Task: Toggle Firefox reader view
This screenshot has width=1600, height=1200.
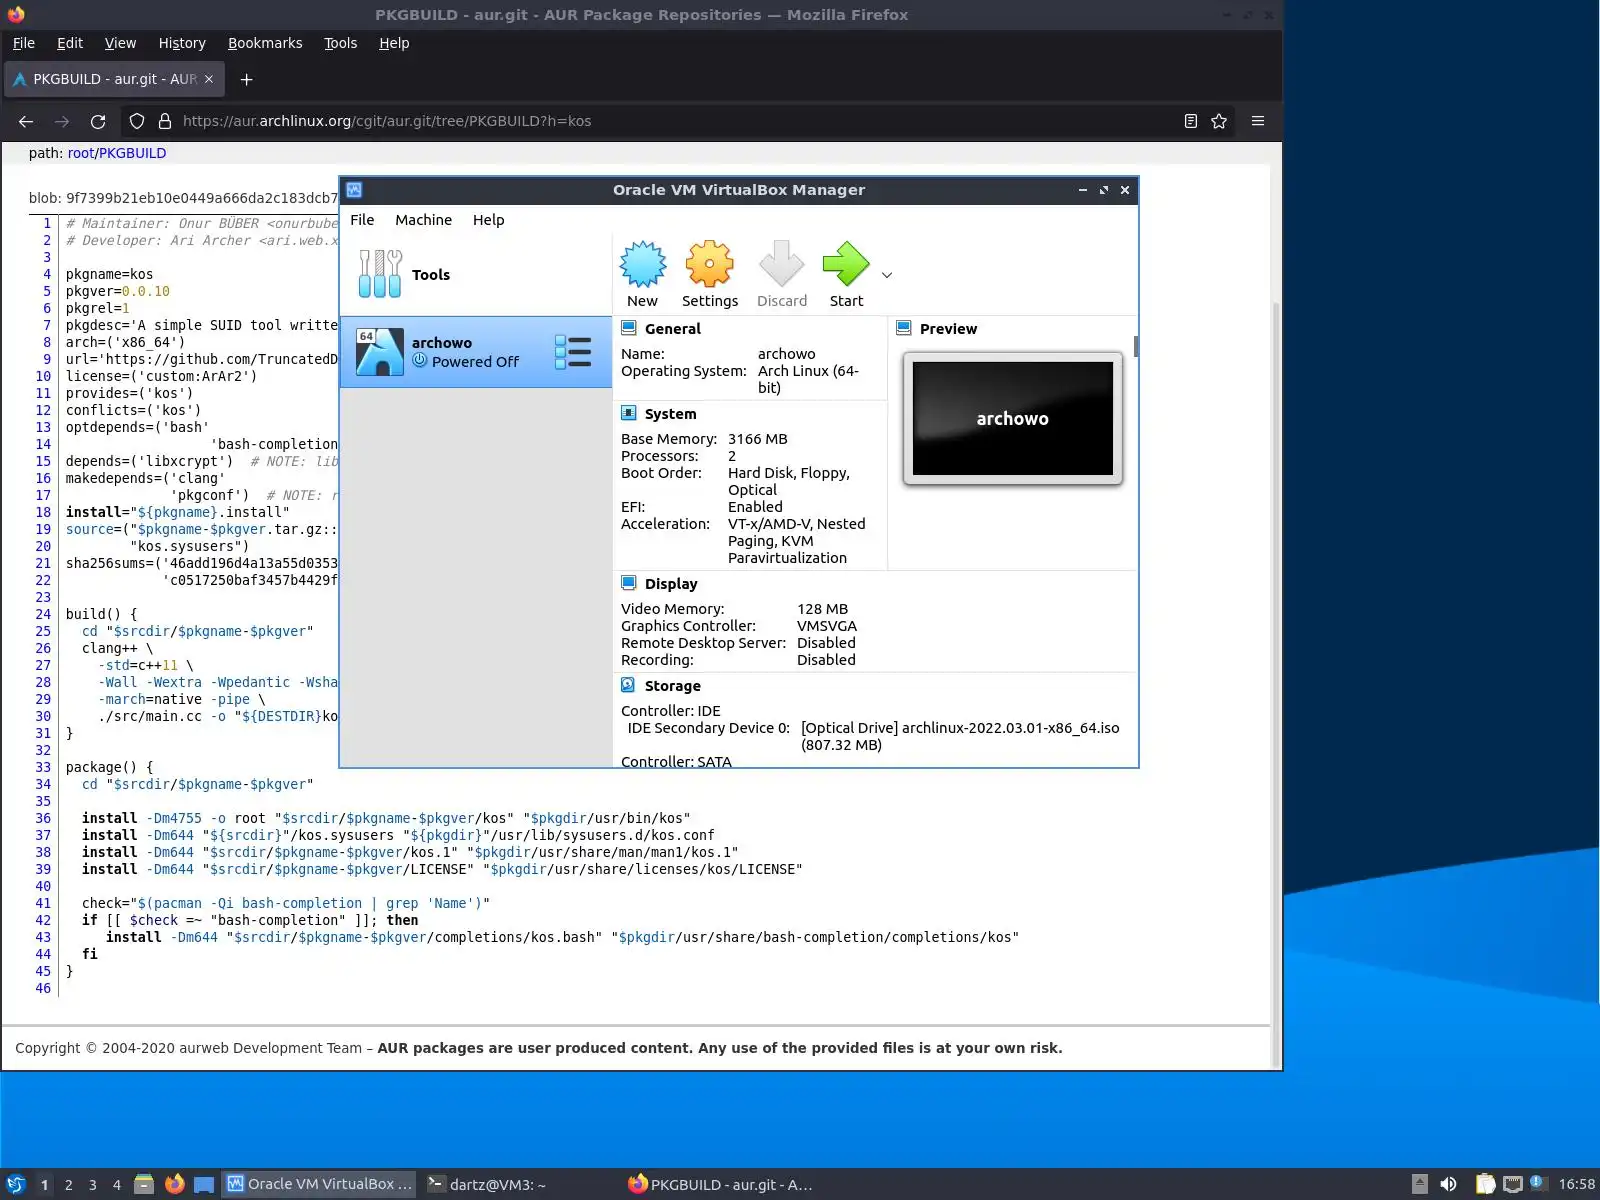Action: tap(1190, 121)
